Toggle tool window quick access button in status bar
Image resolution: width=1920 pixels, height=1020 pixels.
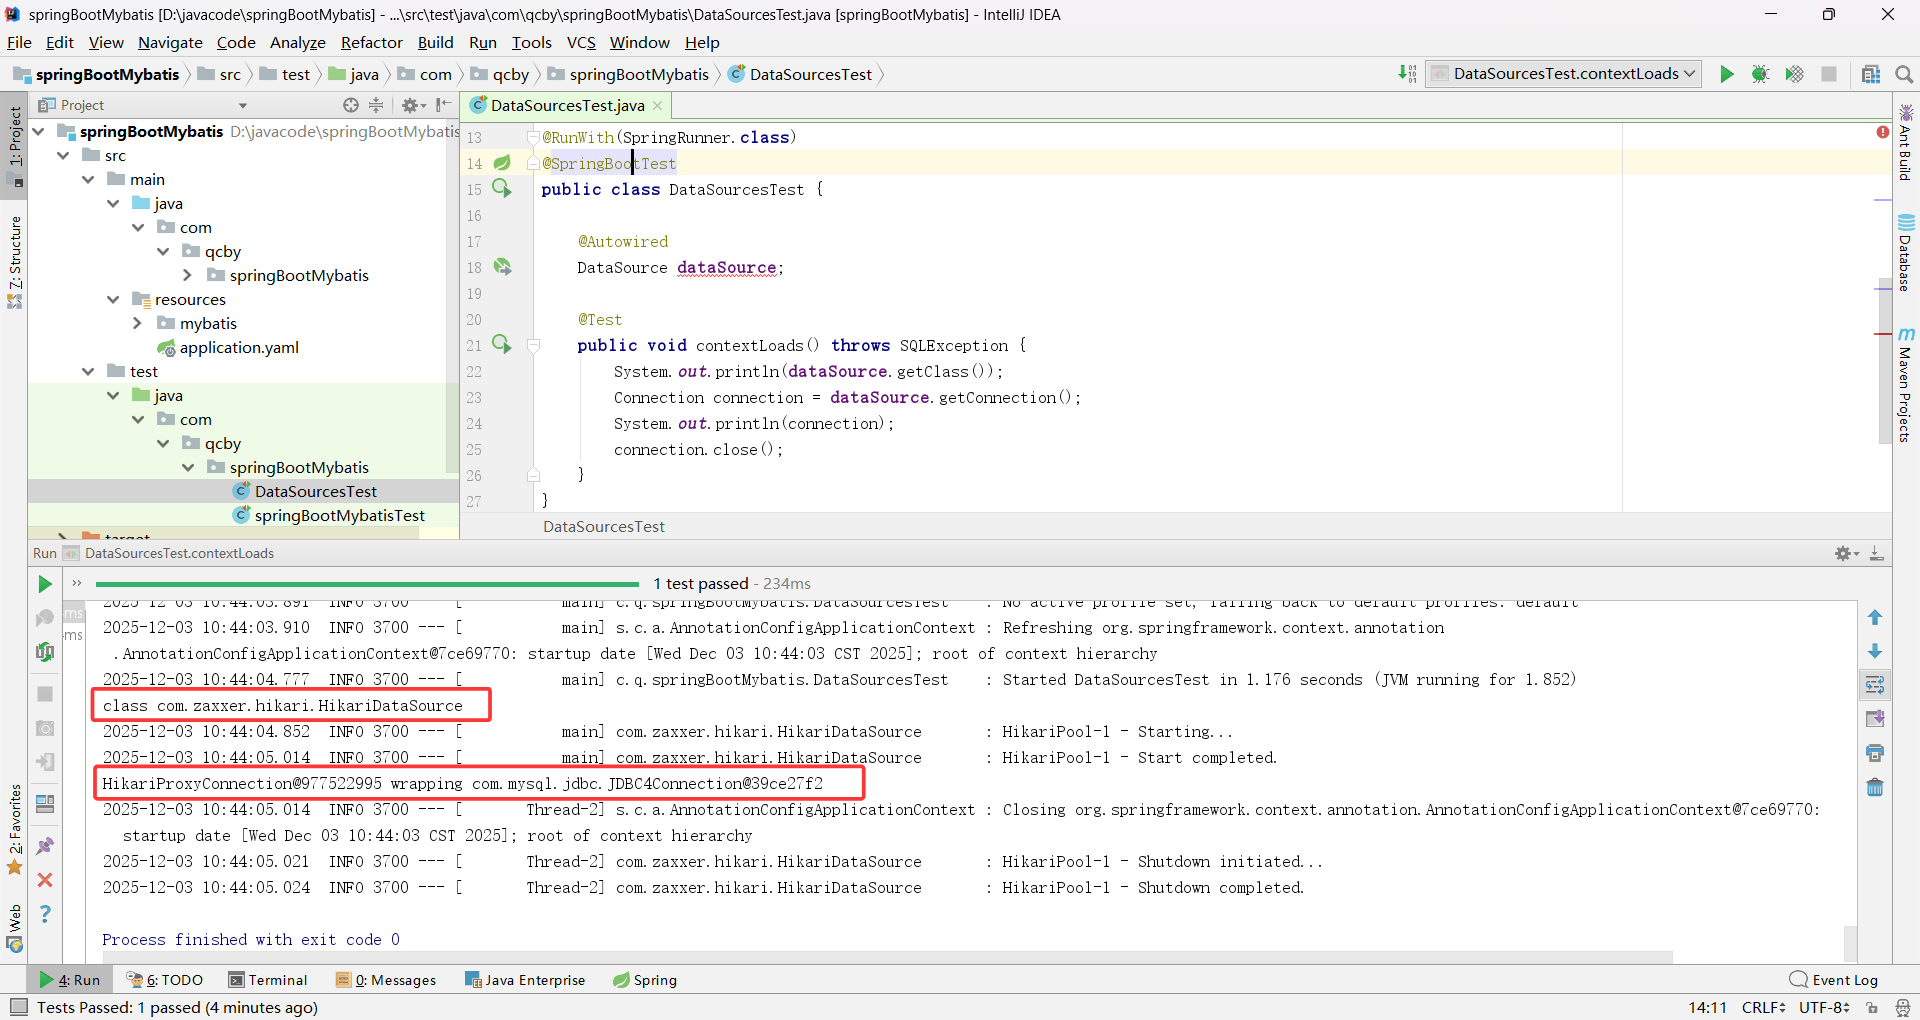[x=19, y=1007]
